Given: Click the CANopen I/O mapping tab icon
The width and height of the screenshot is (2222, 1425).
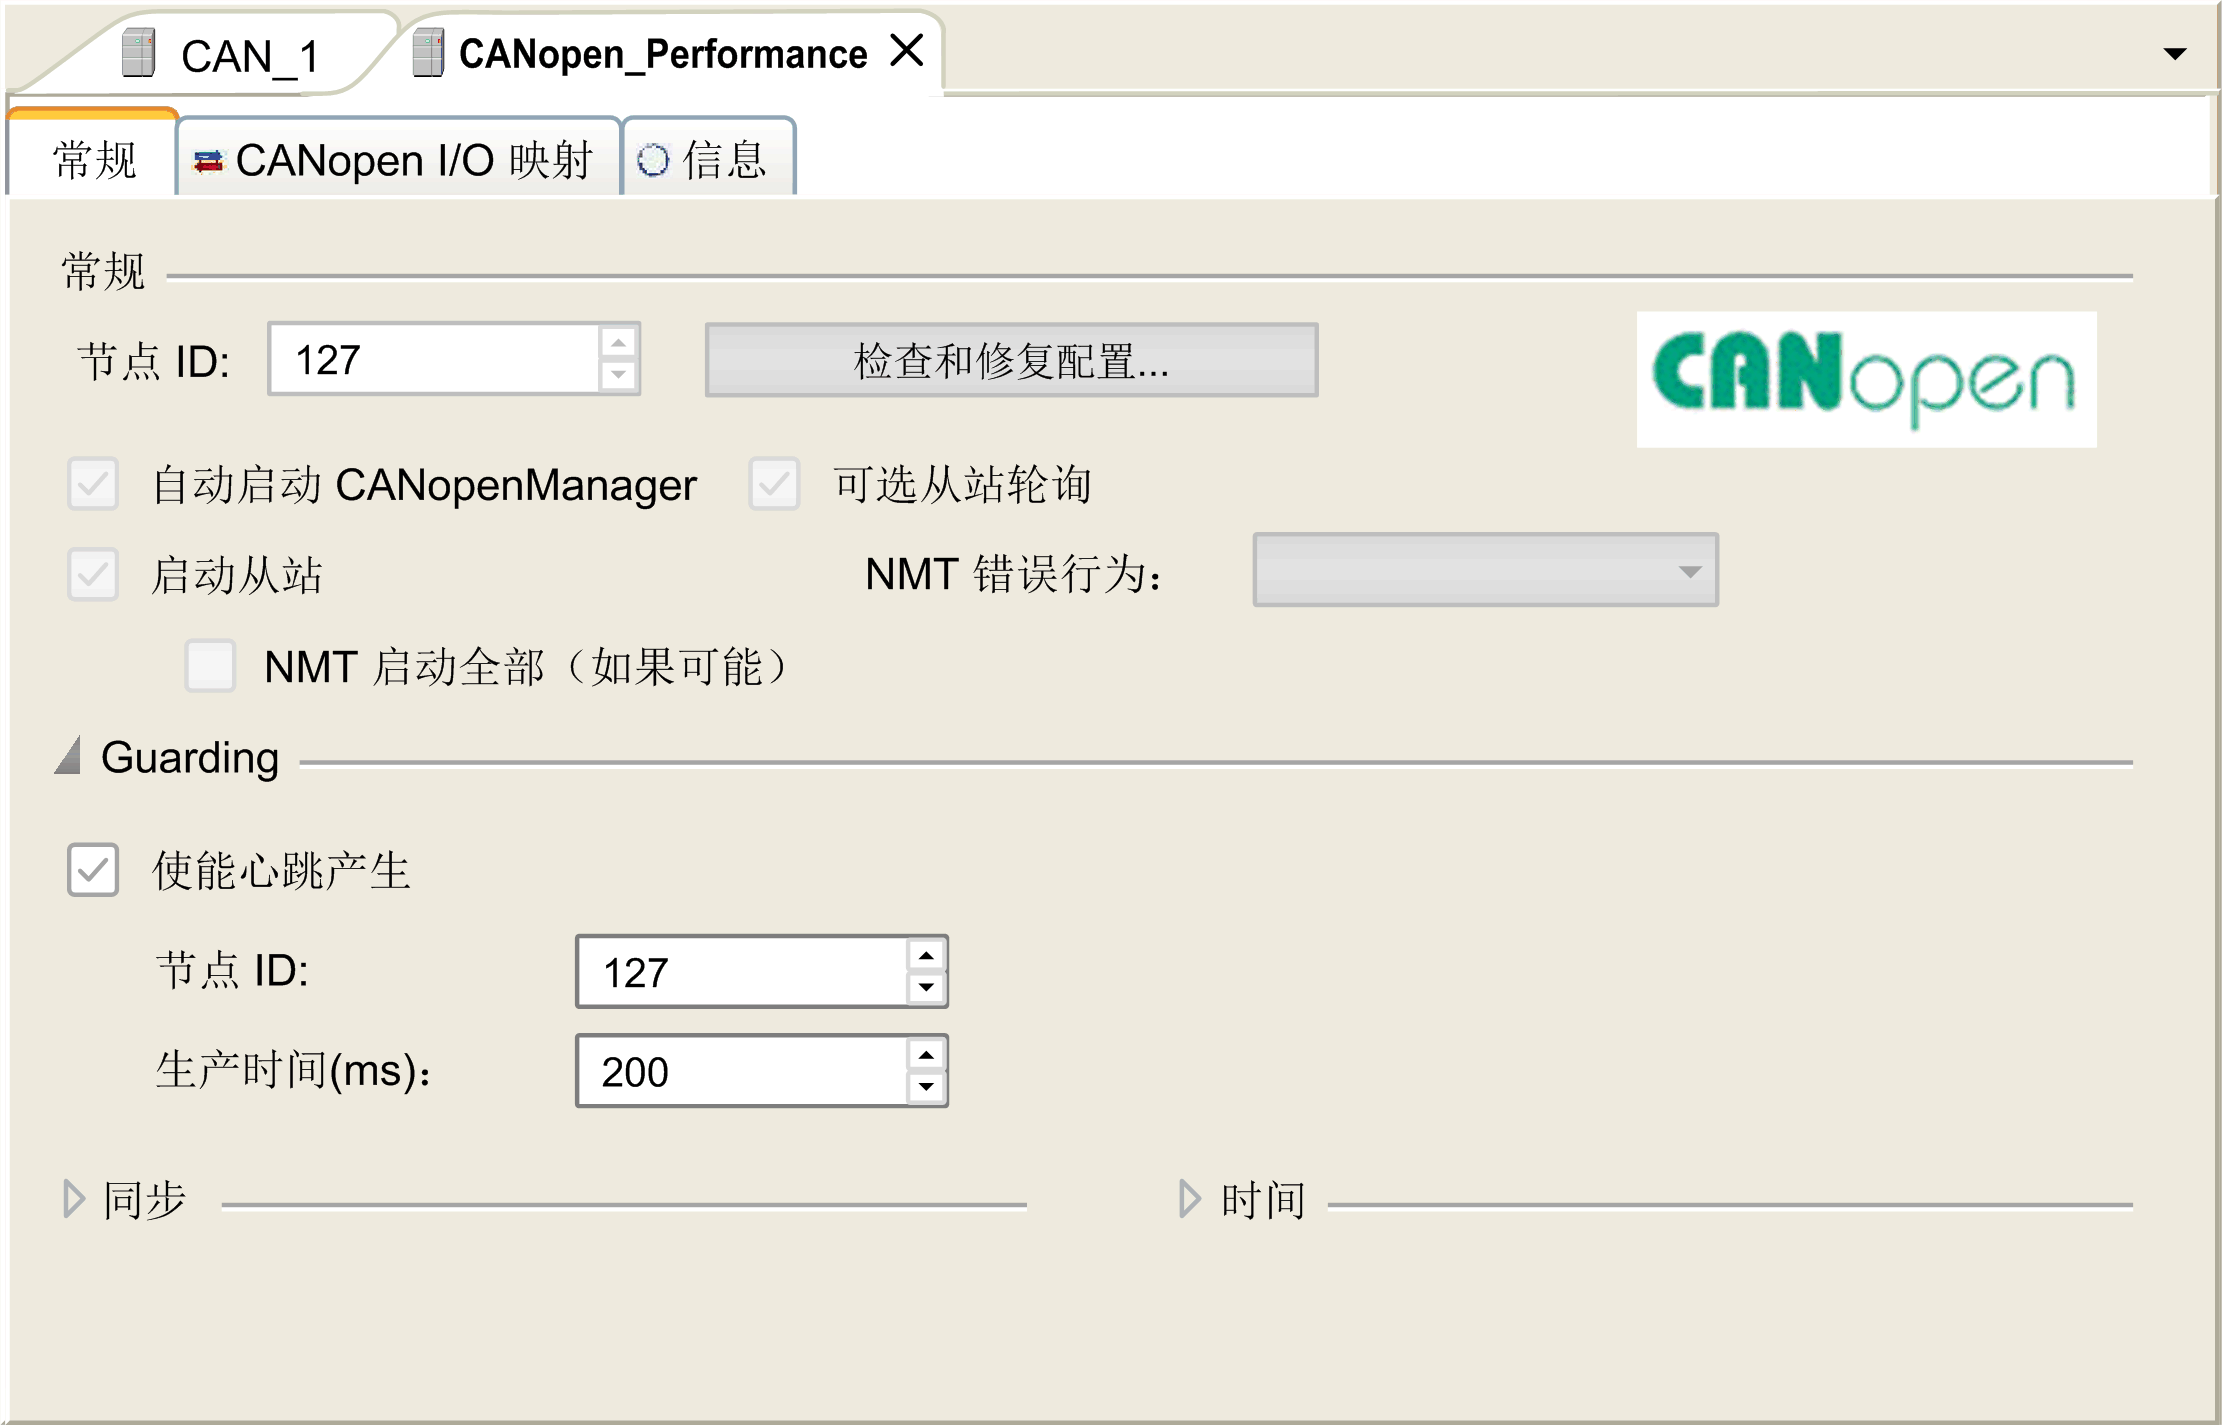Looking at the screenshot, I should [208, 160].
